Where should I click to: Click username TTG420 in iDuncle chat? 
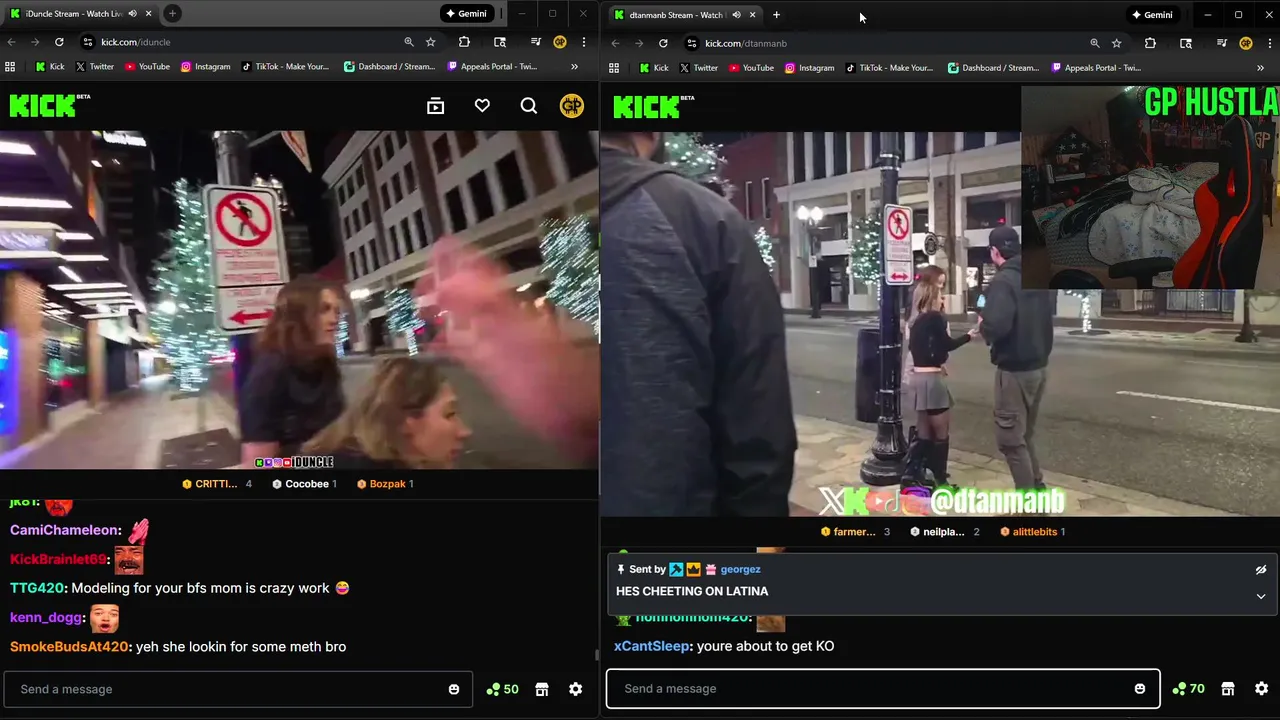[x=37, y=588]
